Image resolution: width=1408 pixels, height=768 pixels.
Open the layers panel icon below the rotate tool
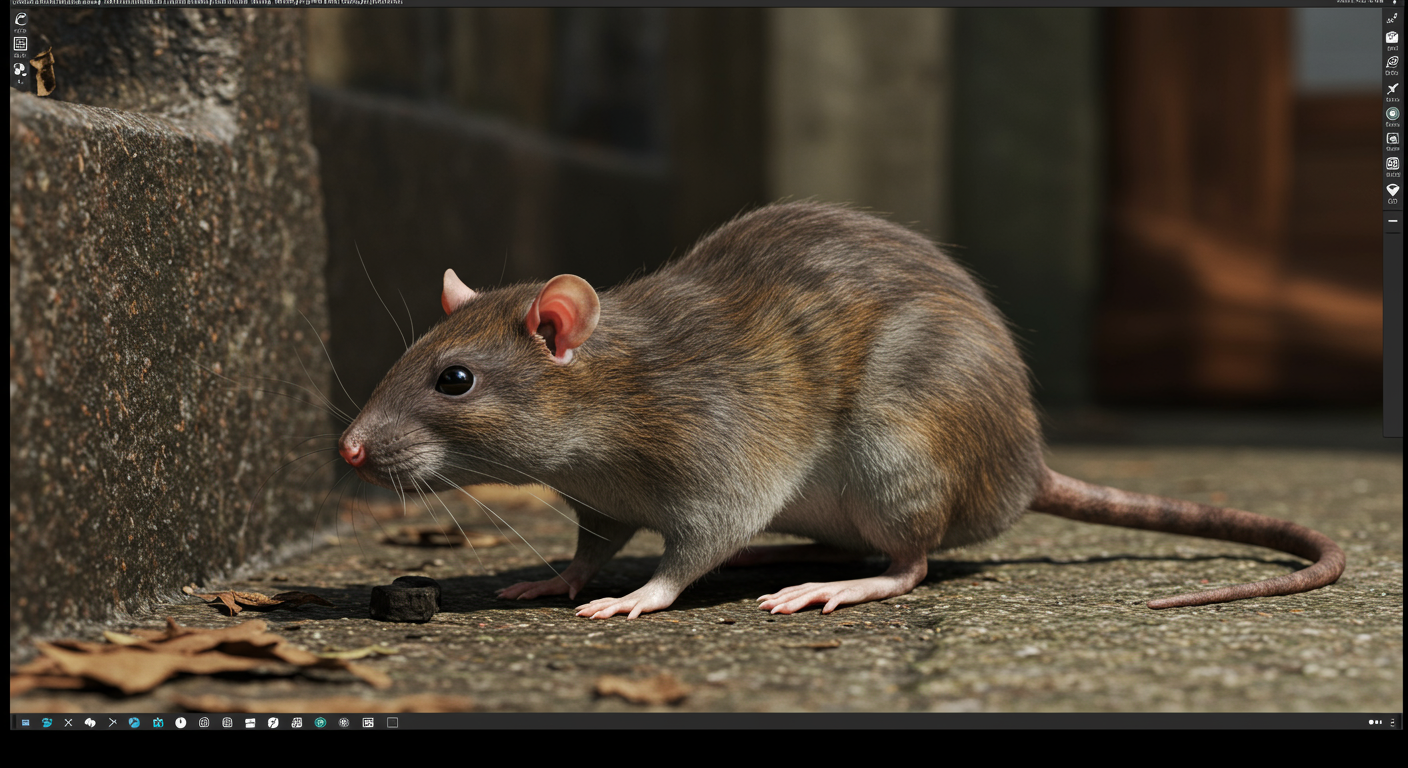(x=20, y=43)
